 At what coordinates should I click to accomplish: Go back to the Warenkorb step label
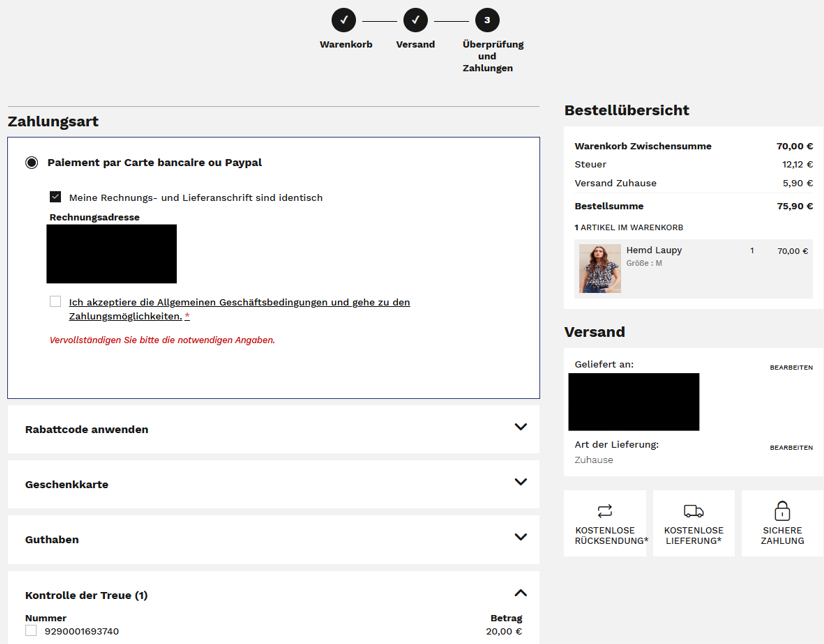pyautogui.click(x=345, y=45)
